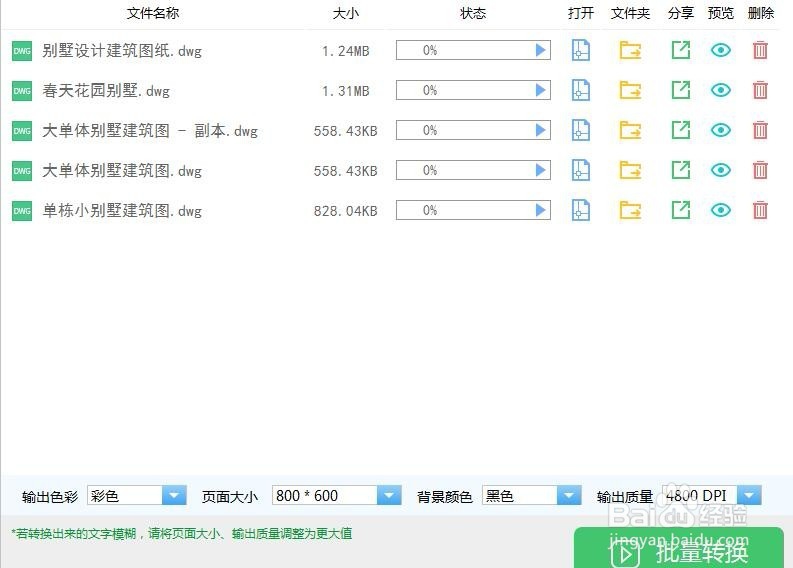Delete 单栋小别墅建筑图.dwg from the list
The width and height of the screenshot is (793, 568).
pos(760,210)
